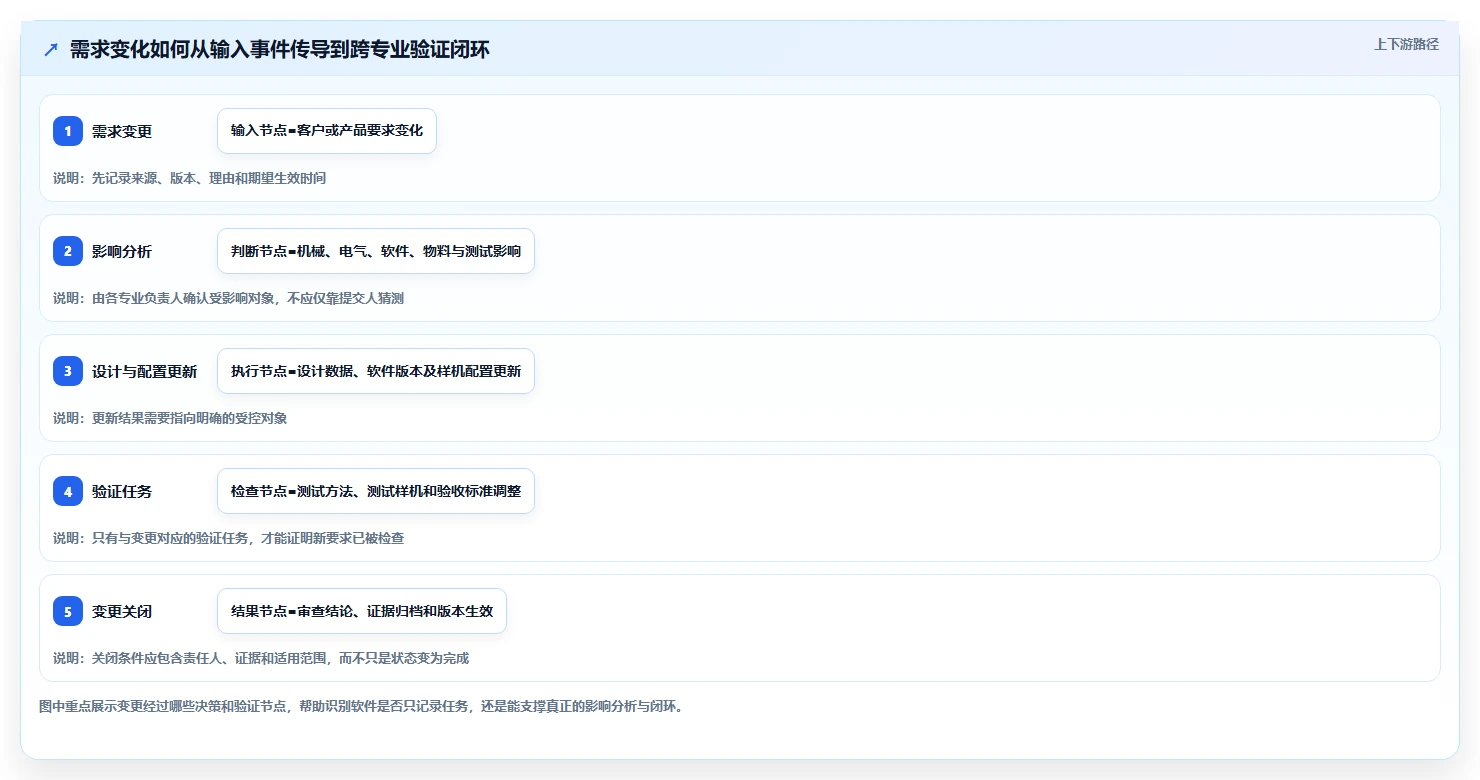Click the step 3 number badge

coord(68,371)
